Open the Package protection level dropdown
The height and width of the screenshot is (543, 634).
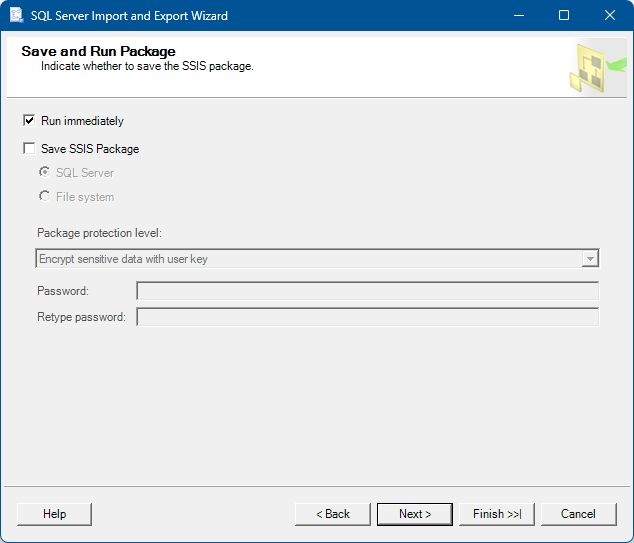tap(317, 259)
